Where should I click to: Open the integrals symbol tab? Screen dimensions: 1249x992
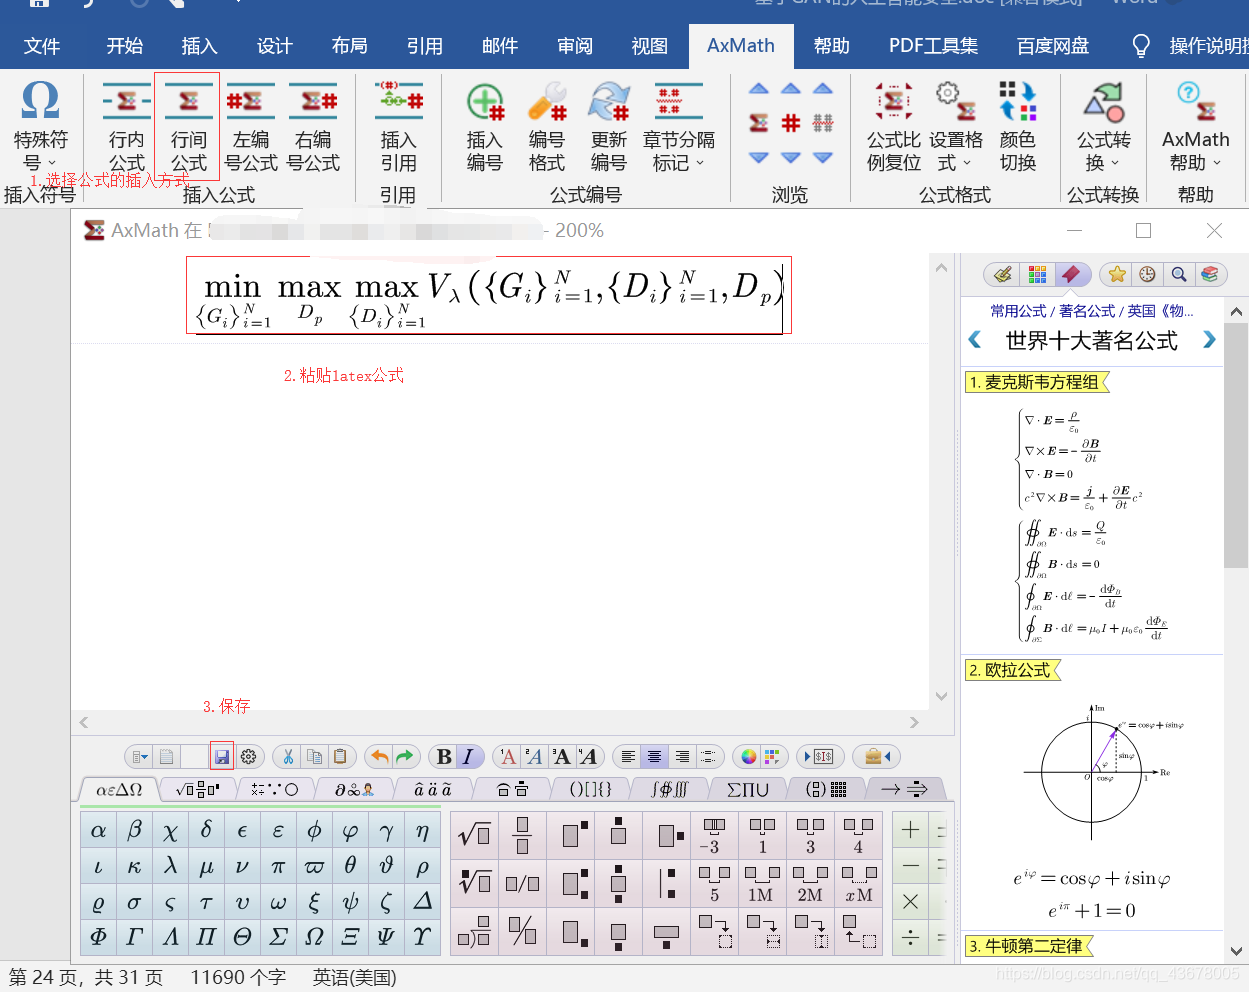point(669,789)
